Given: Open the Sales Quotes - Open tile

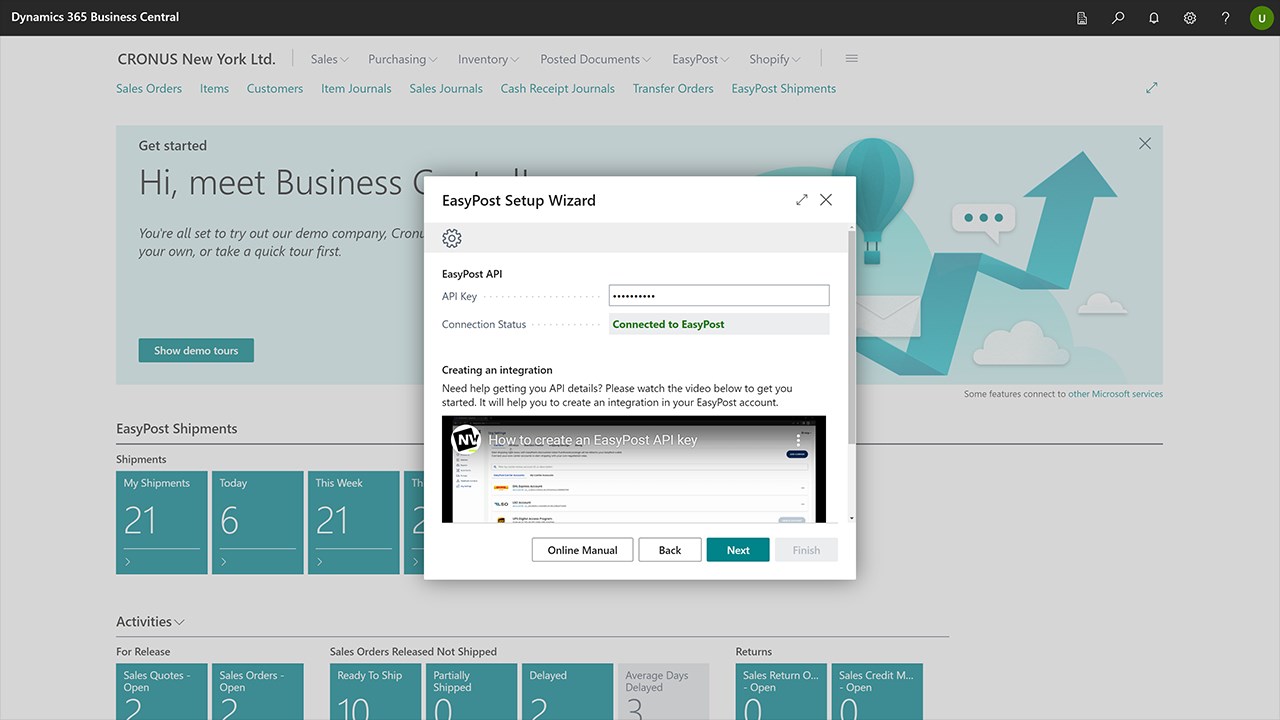Looking at the screenshot, I should click(162, 692).
